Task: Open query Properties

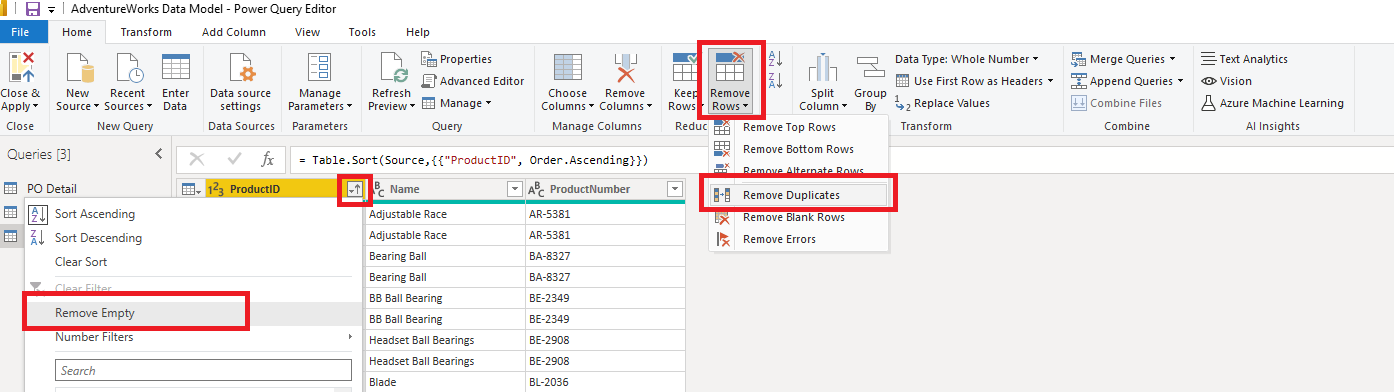Action: point(457,59)
